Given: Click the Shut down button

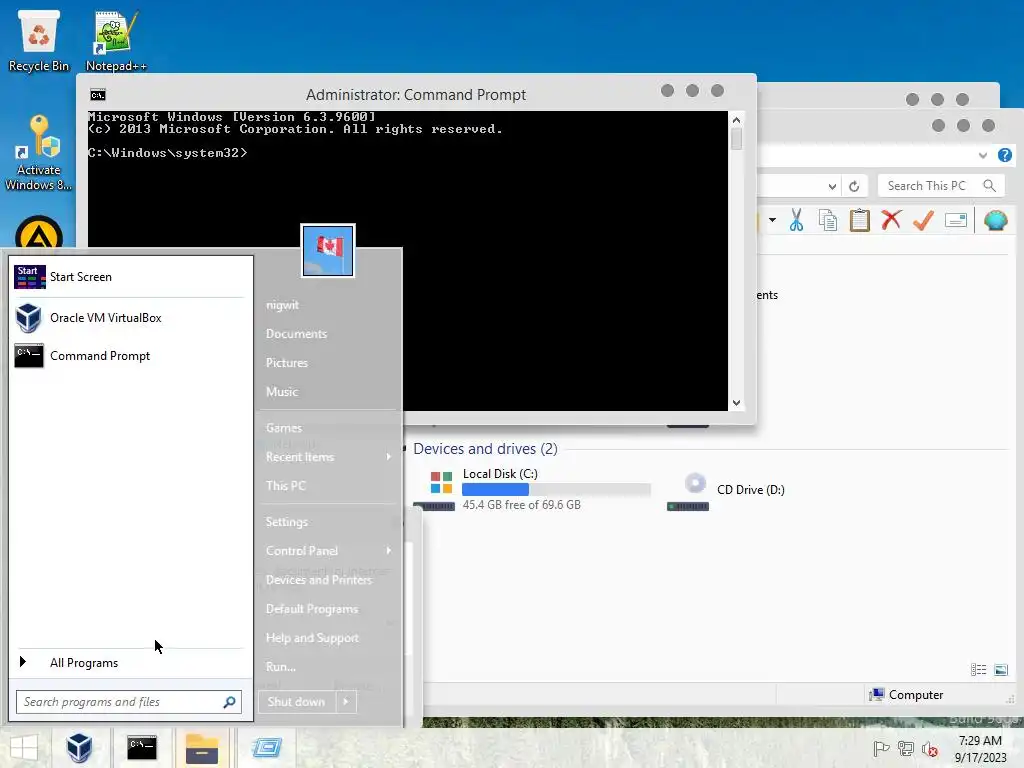Looking at the screenshot, I should (297, 702).
